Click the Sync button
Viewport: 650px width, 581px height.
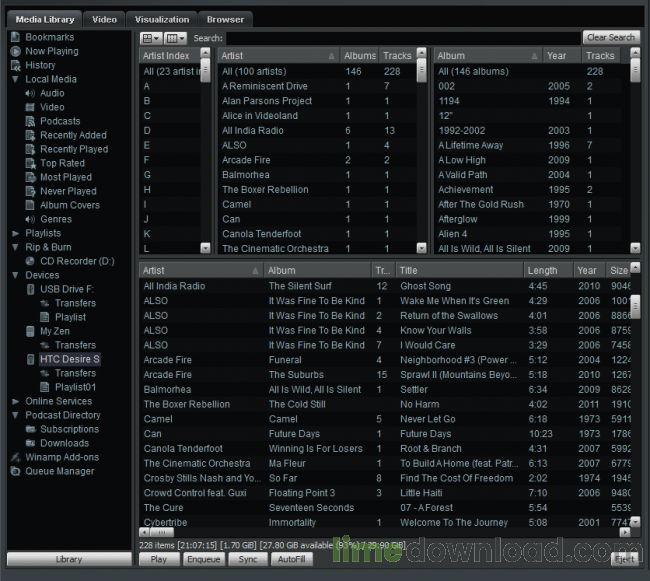[x=248, y=559]
